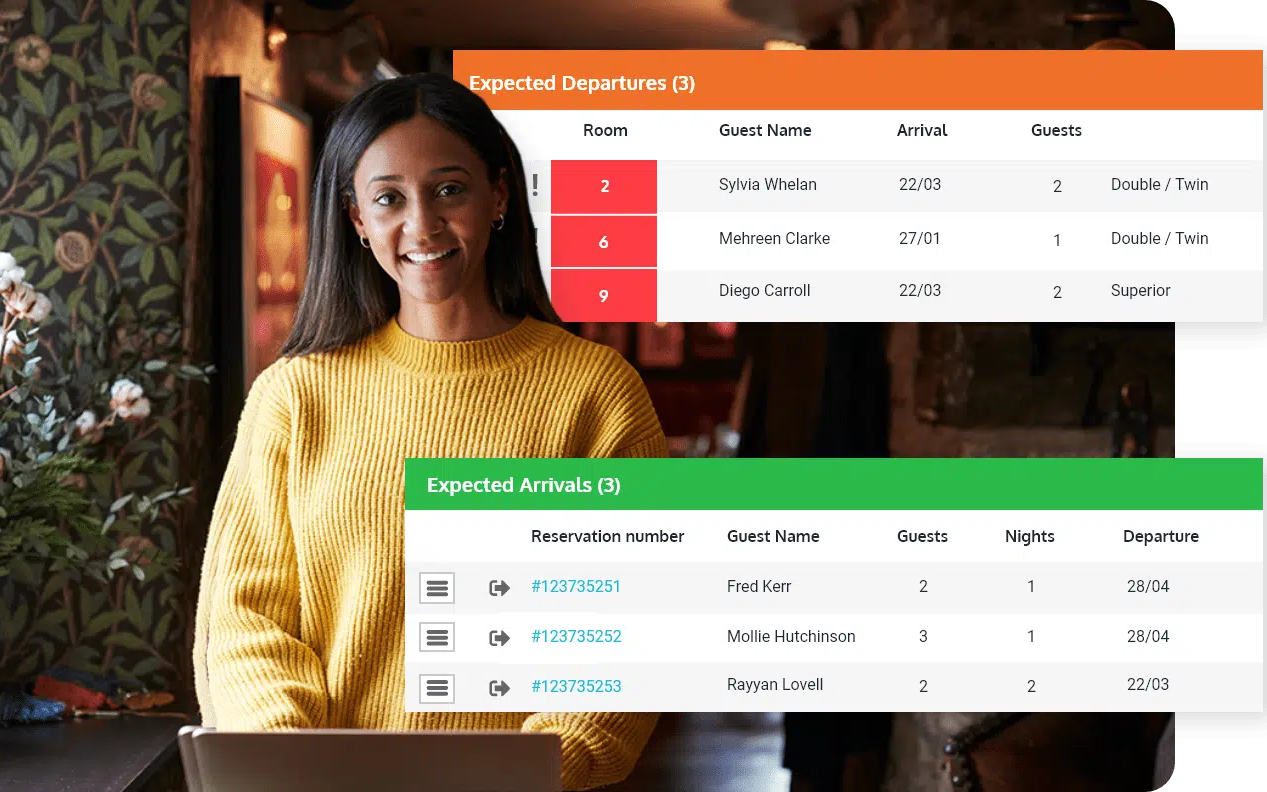Select guest name Fred Kerr
The width and height of the screenshot is (1267, 792).
pos(759,587)
